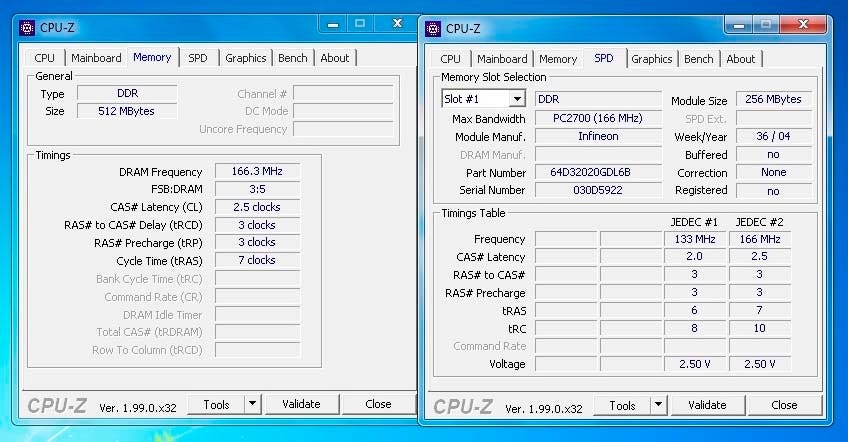Click JEDEC #2 frequency 166 MHz cell
The height and width of the screenshot is (442, 848).
(x=759, y=239)
